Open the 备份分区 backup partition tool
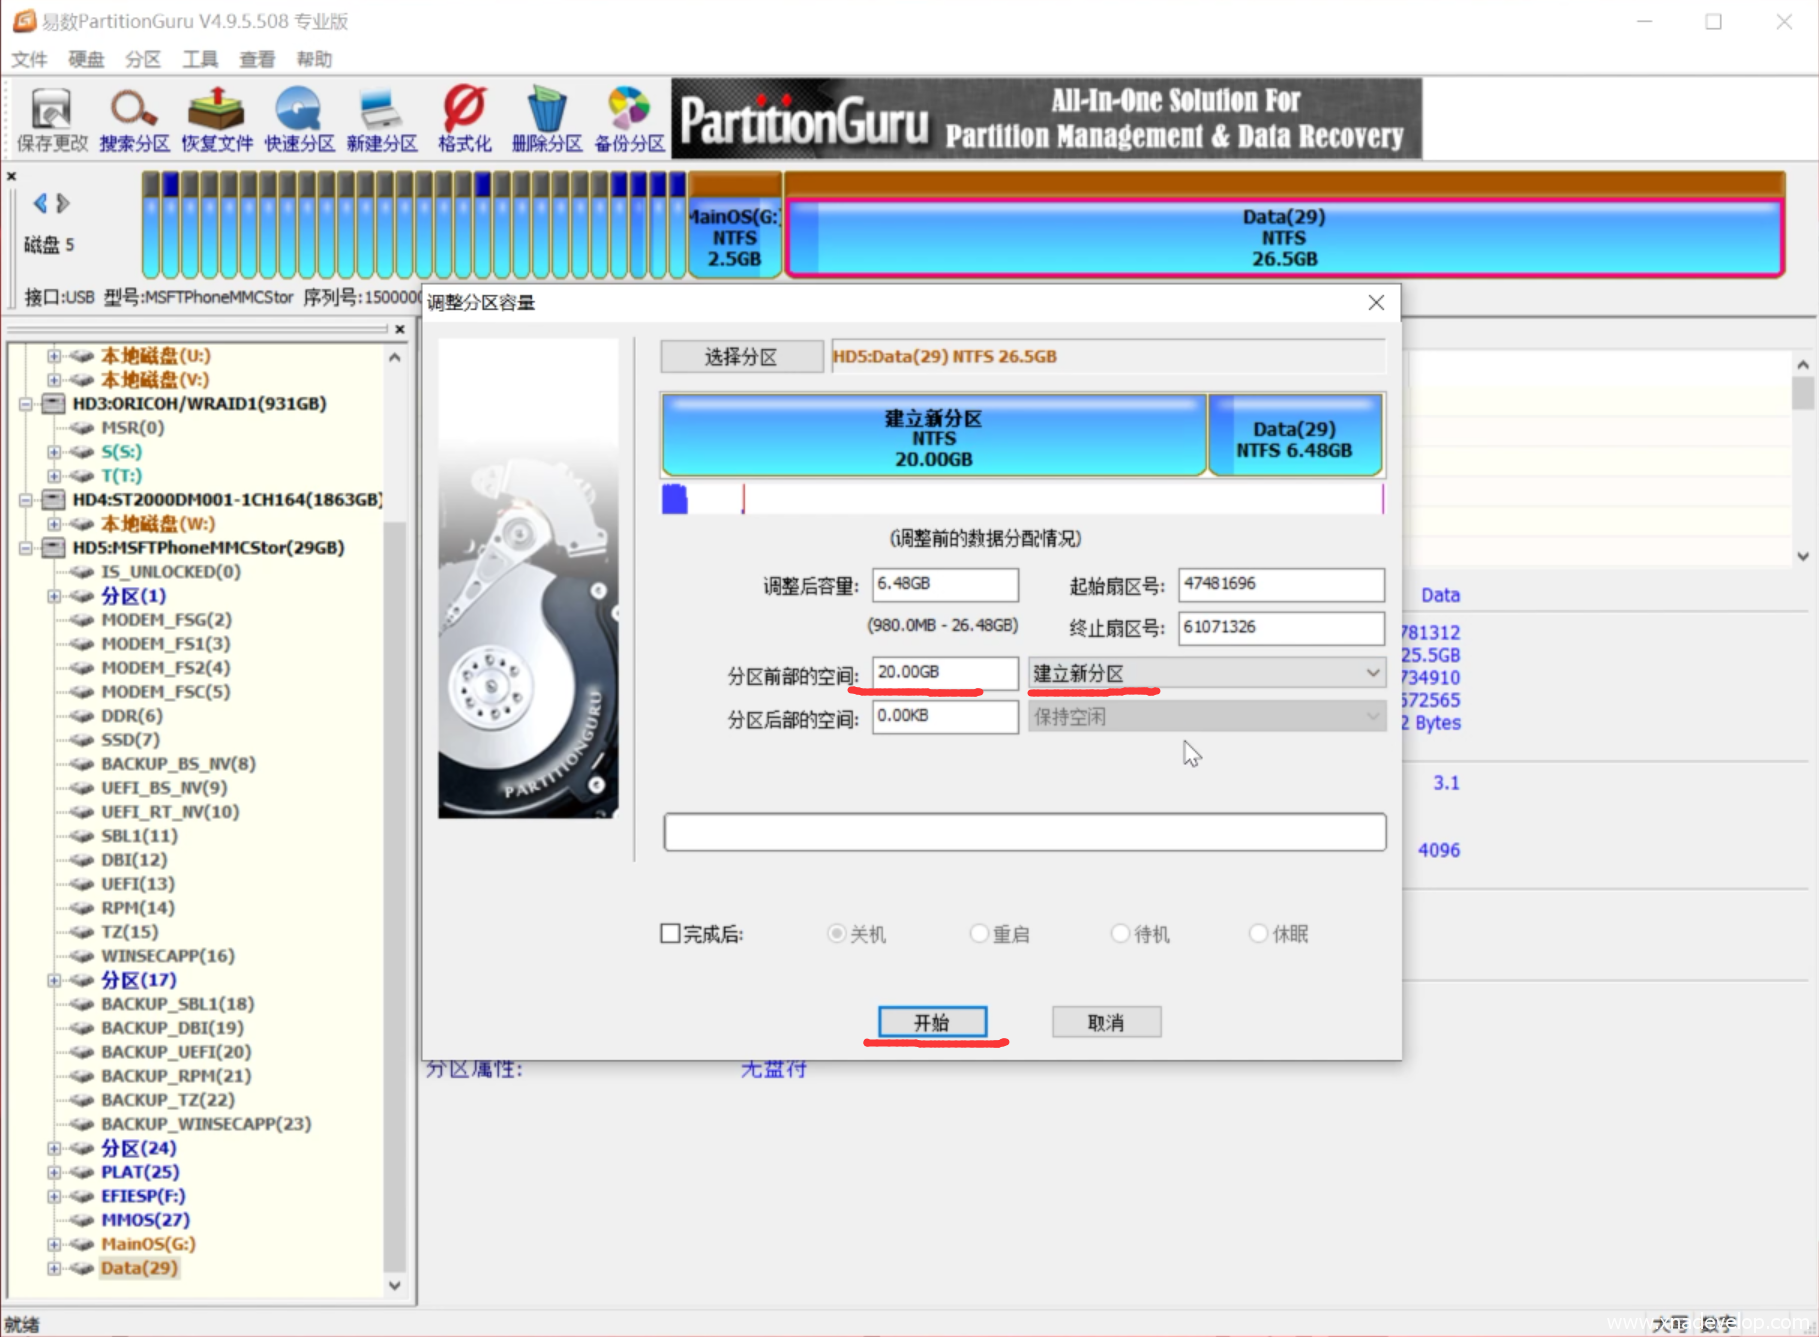1819x1337 pixels. (x=629, y=120)
